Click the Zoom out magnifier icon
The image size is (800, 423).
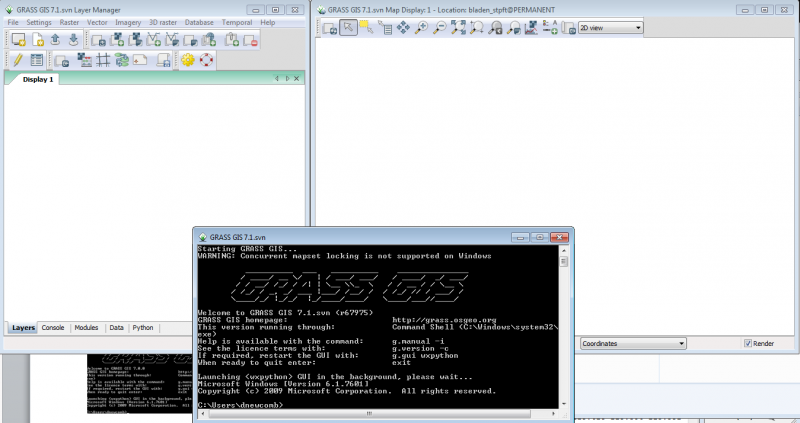click(439, 27)
